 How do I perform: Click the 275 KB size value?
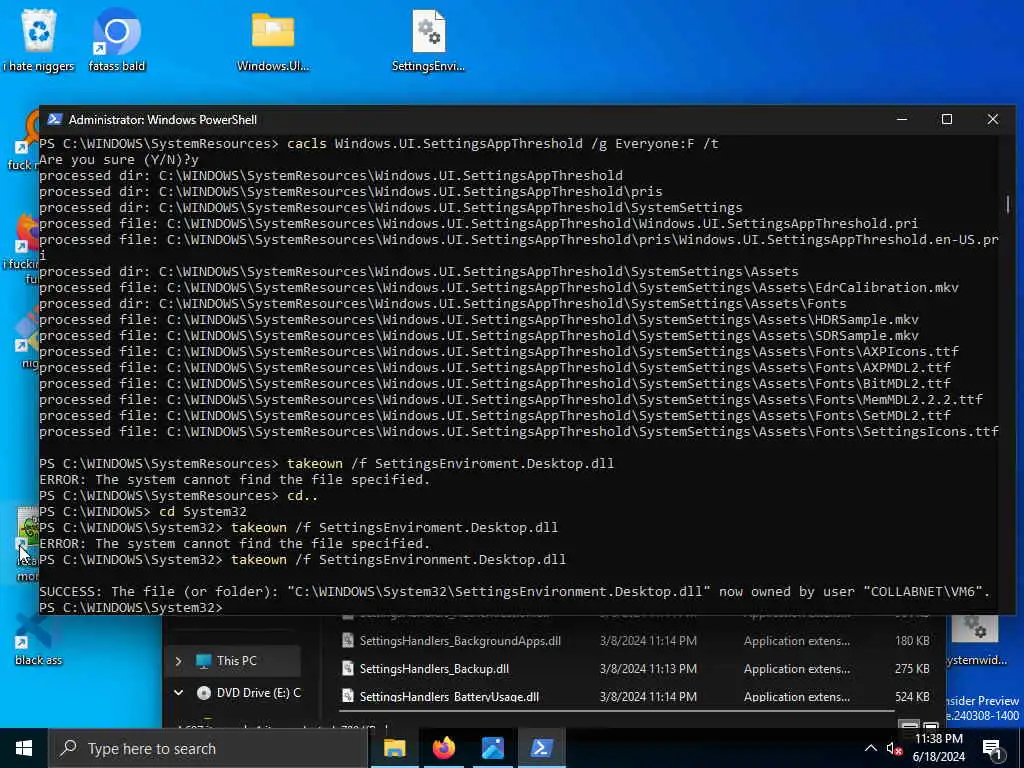912,669
